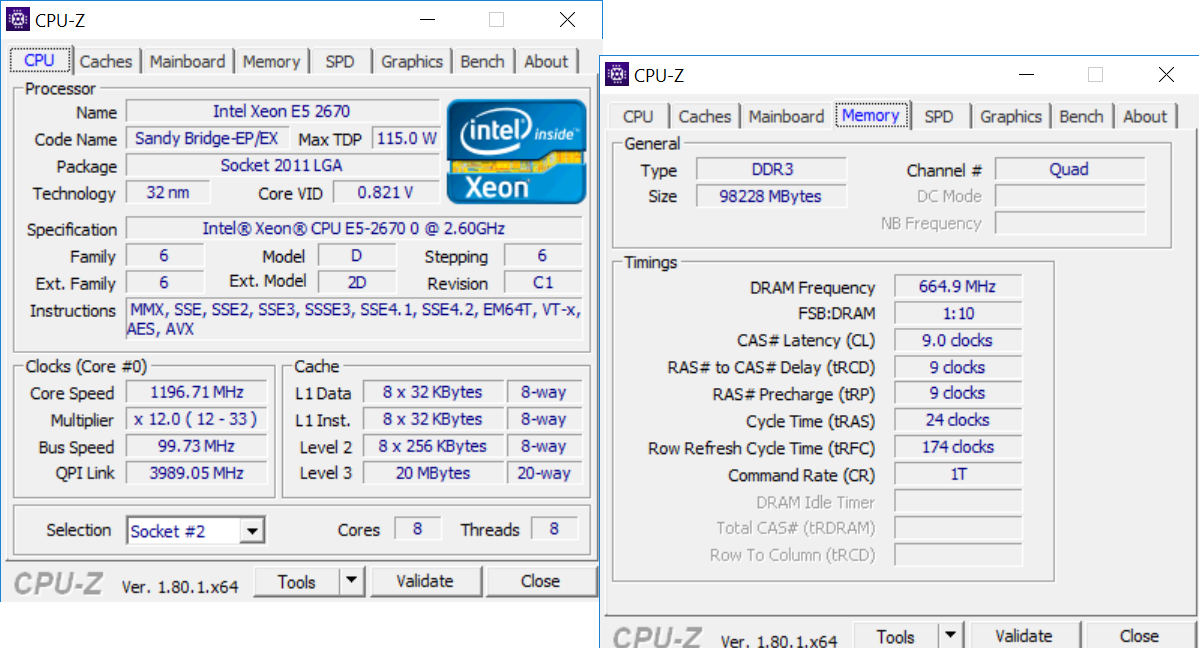Open the About tab in right window
Screen dimensions: 1199x648
coord(1145,116)
